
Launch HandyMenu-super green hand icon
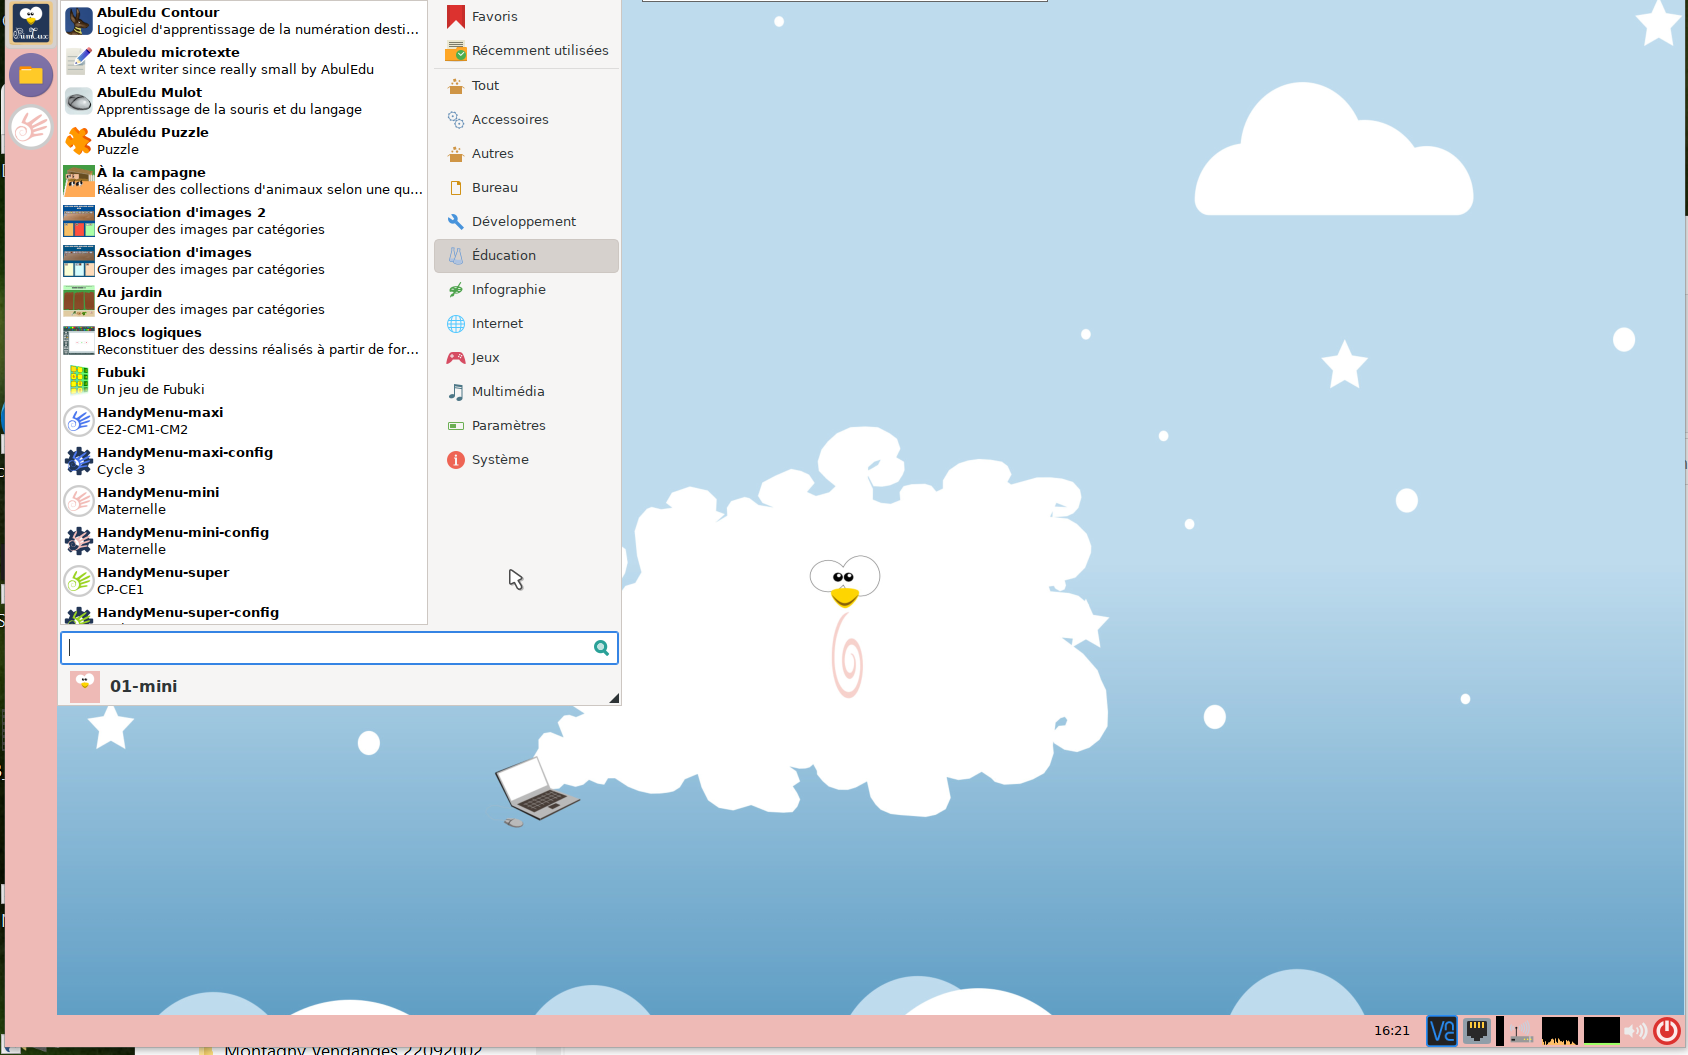coord(79,581)
